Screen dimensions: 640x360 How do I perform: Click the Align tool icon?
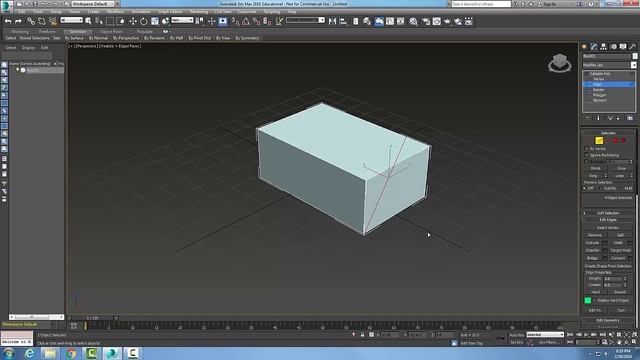343,21
